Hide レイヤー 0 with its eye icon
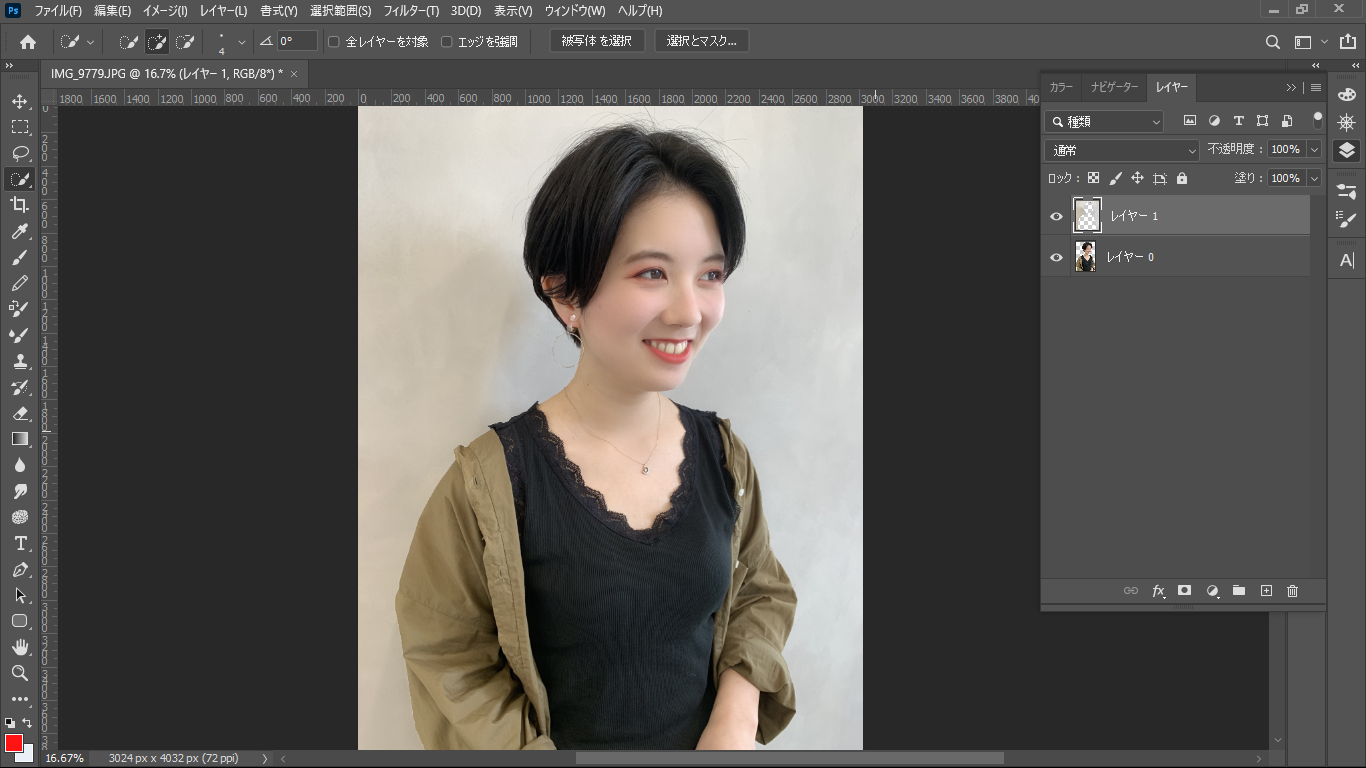The width and height of the screenshot is (1366, 768). 1056,257
